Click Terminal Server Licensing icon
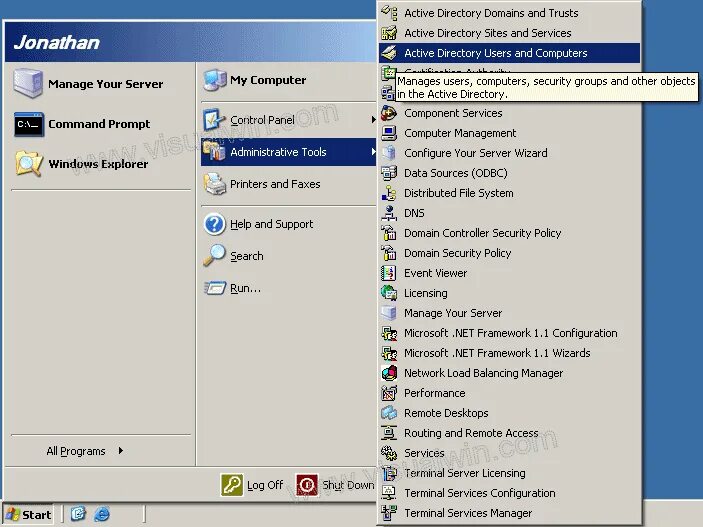Image resolution: width=703 pixels, height=527 pixels. (x=389, y=473)
